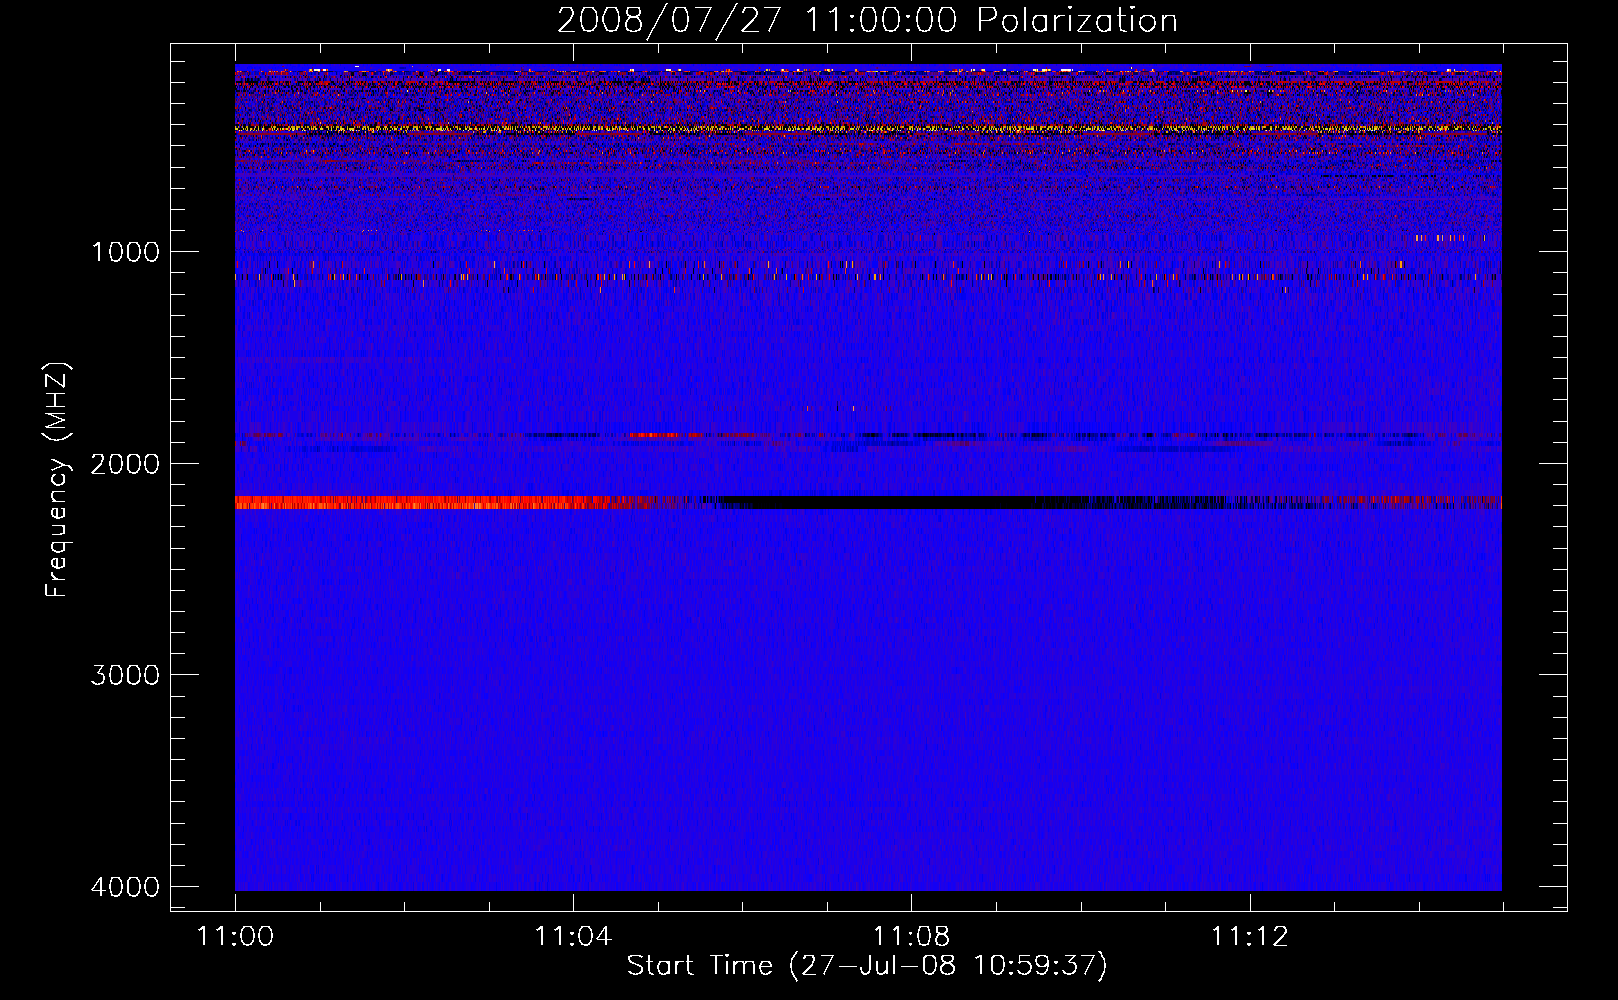Click the 11:00 time tick label

235,937
